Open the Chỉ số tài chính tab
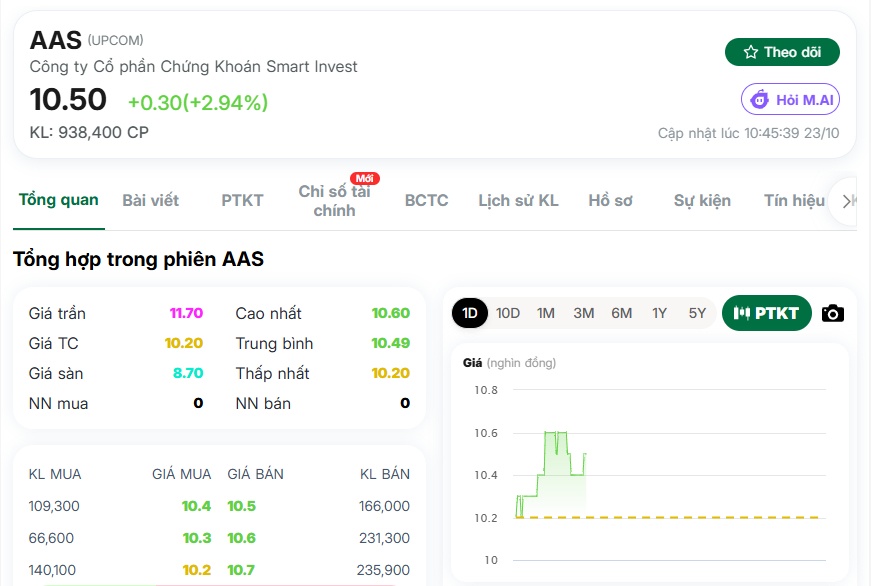The height and width of the screenshot is (586, 871). (334, 201)
